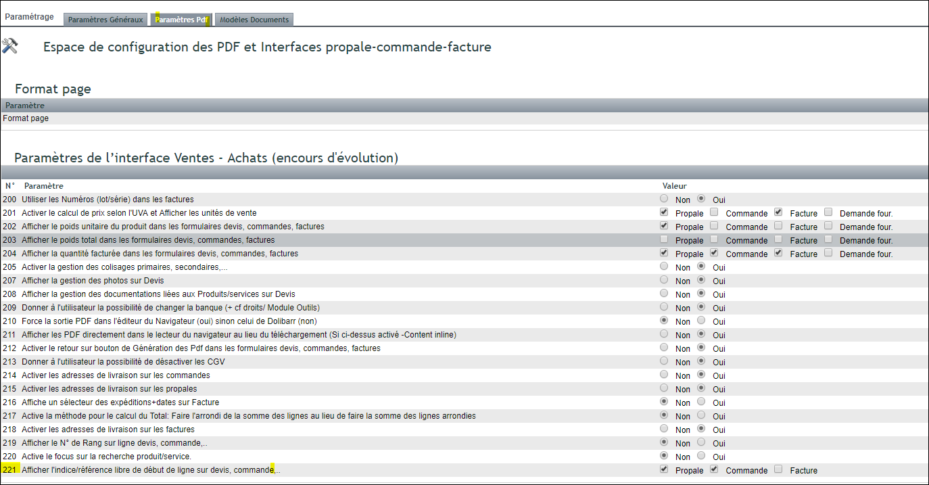The image size is (929, 485).
Task: Enable Propale for parameter 203 poids total
Action: [664, 239]
